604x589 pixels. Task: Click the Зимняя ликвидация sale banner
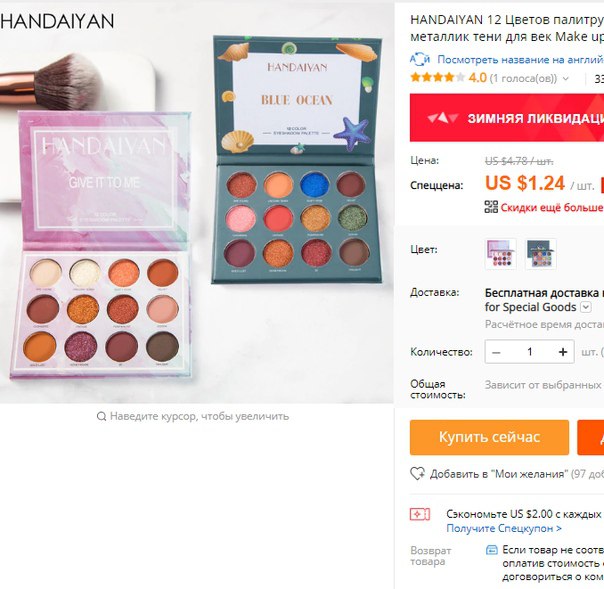click(x=507, y=117)
